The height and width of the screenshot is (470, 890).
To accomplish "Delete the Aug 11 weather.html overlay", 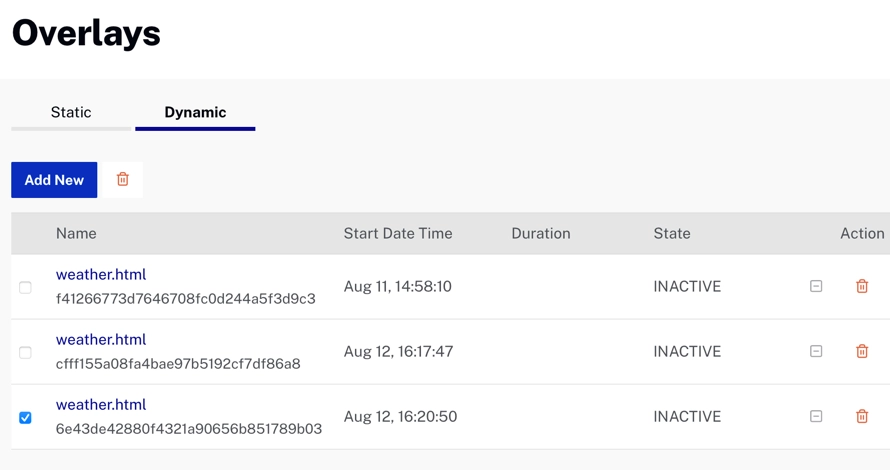I will click(x=862, y=287).
